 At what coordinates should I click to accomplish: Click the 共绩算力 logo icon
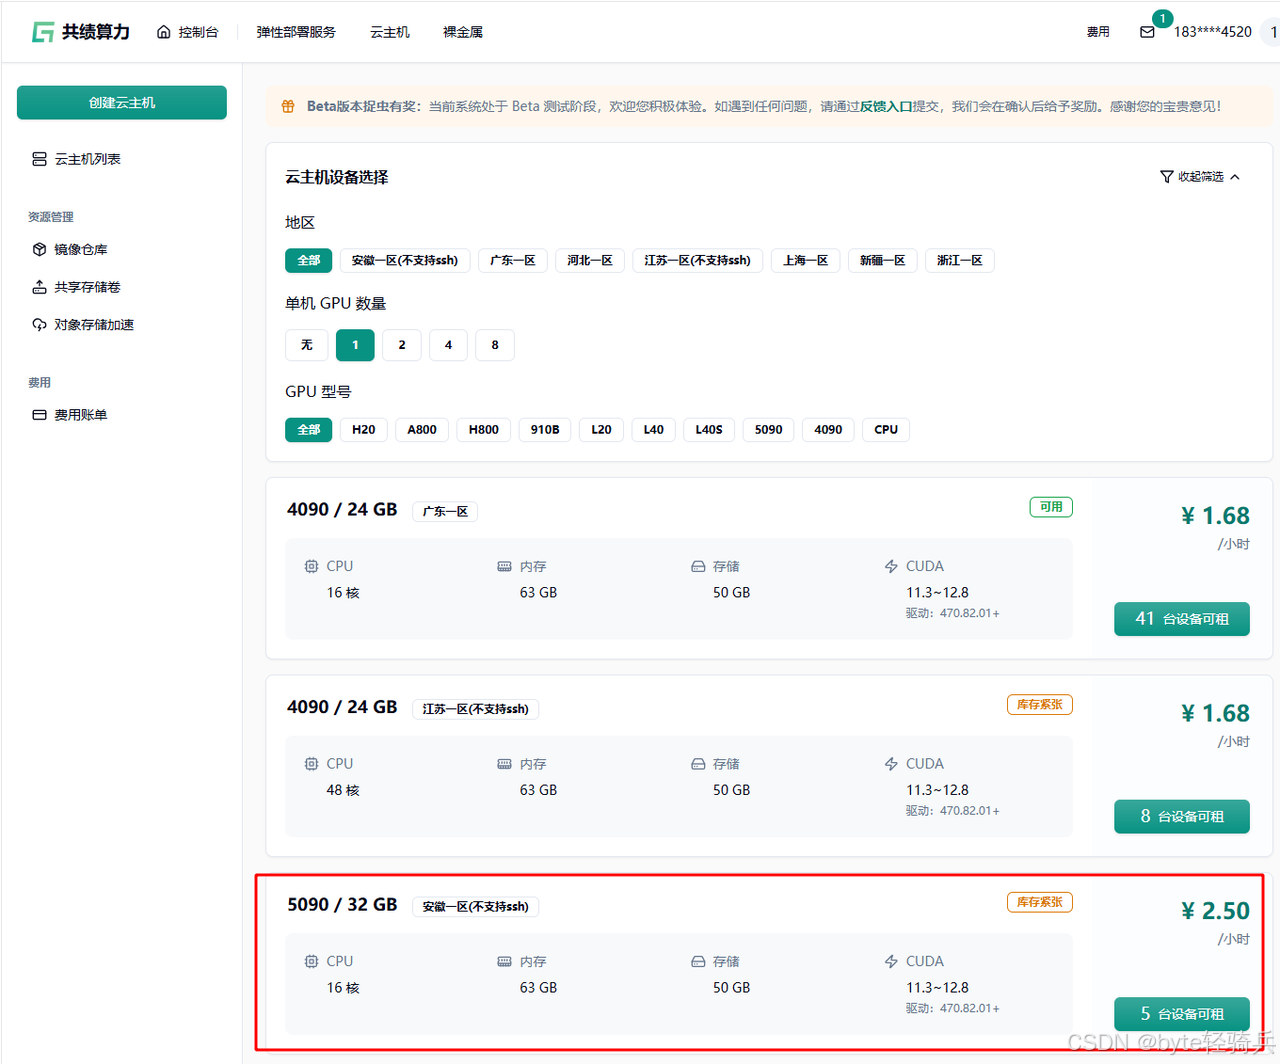point(43,32)
